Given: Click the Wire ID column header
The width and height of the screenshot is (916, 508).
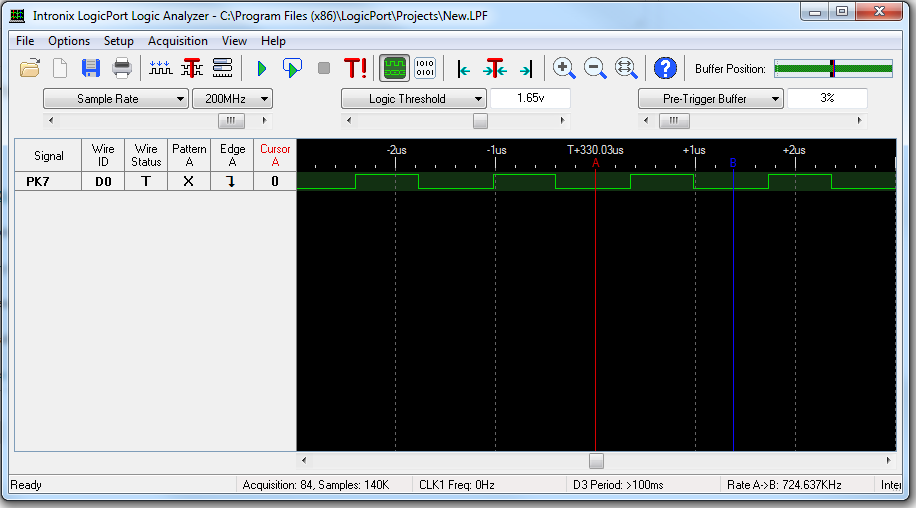Looking at the screenshot, I should 103,155.
